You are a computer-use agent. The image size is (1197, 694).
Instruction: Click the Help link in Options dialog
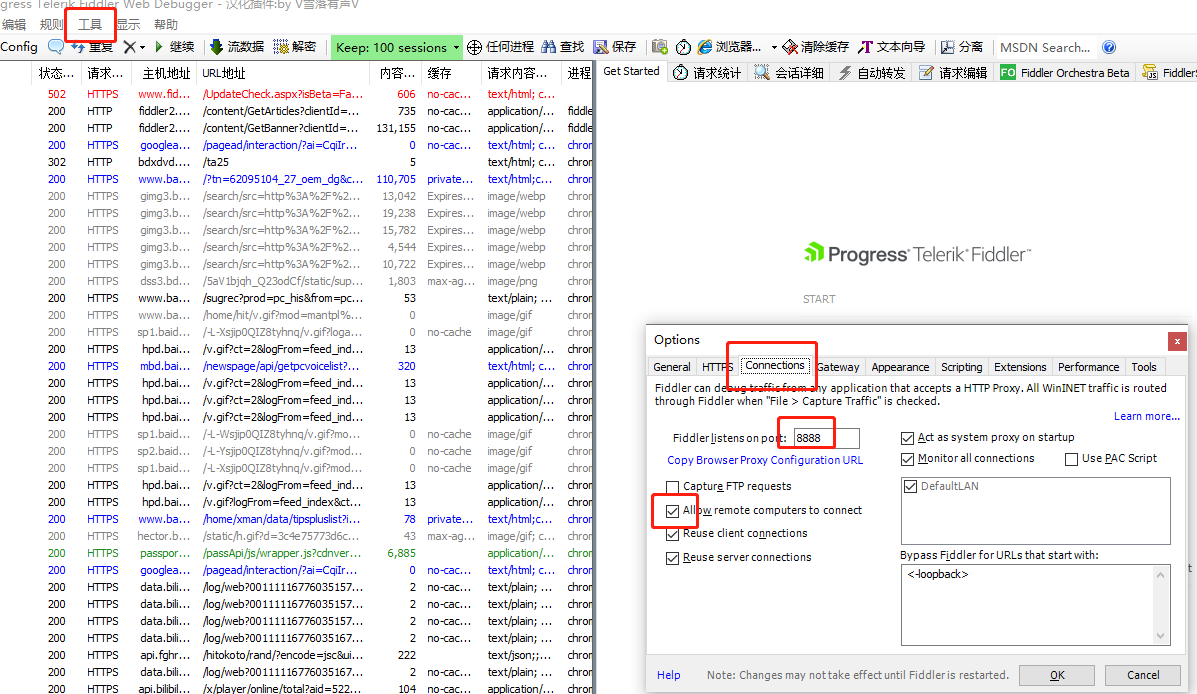(669, 675)
